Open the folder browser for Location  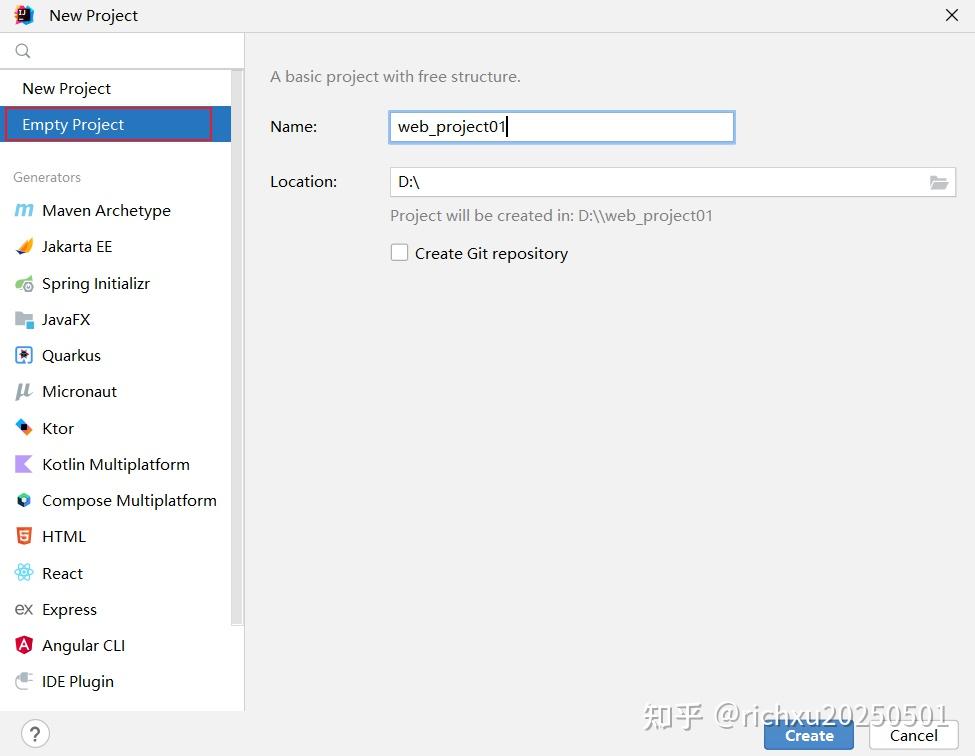pyautogui.click(x=939, y=183)
